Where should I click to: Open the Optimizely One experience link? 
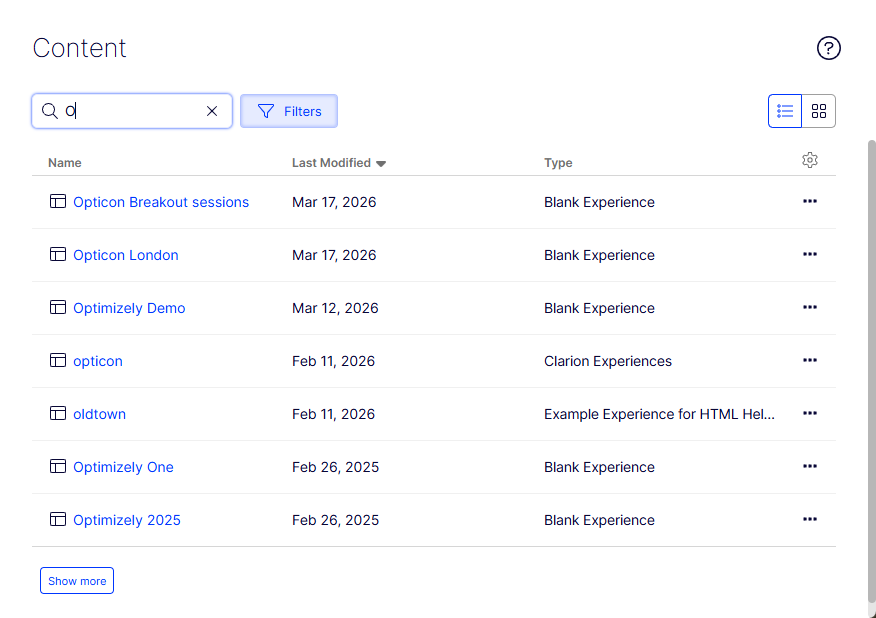tap(123, 467)
